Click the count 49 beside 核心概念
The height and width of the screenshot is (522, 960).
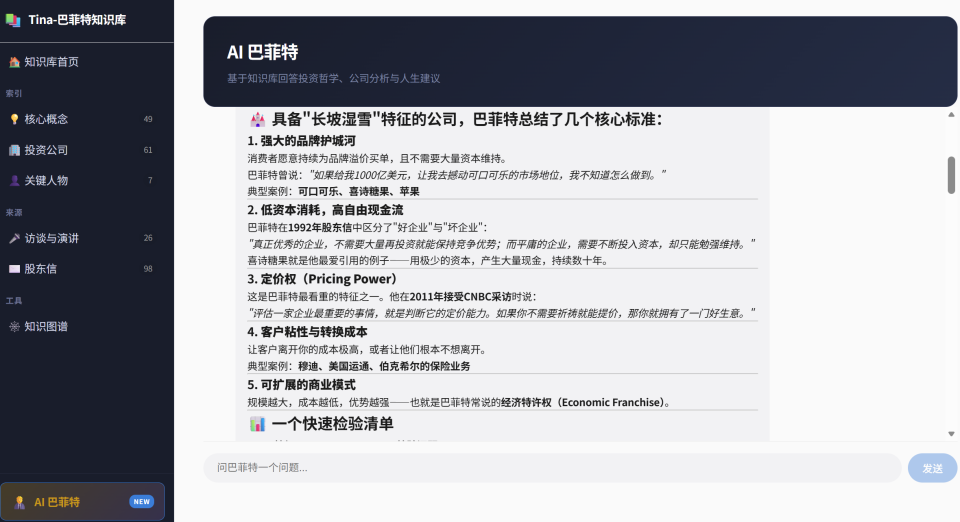pyautogui.click(x=148, y=119)
